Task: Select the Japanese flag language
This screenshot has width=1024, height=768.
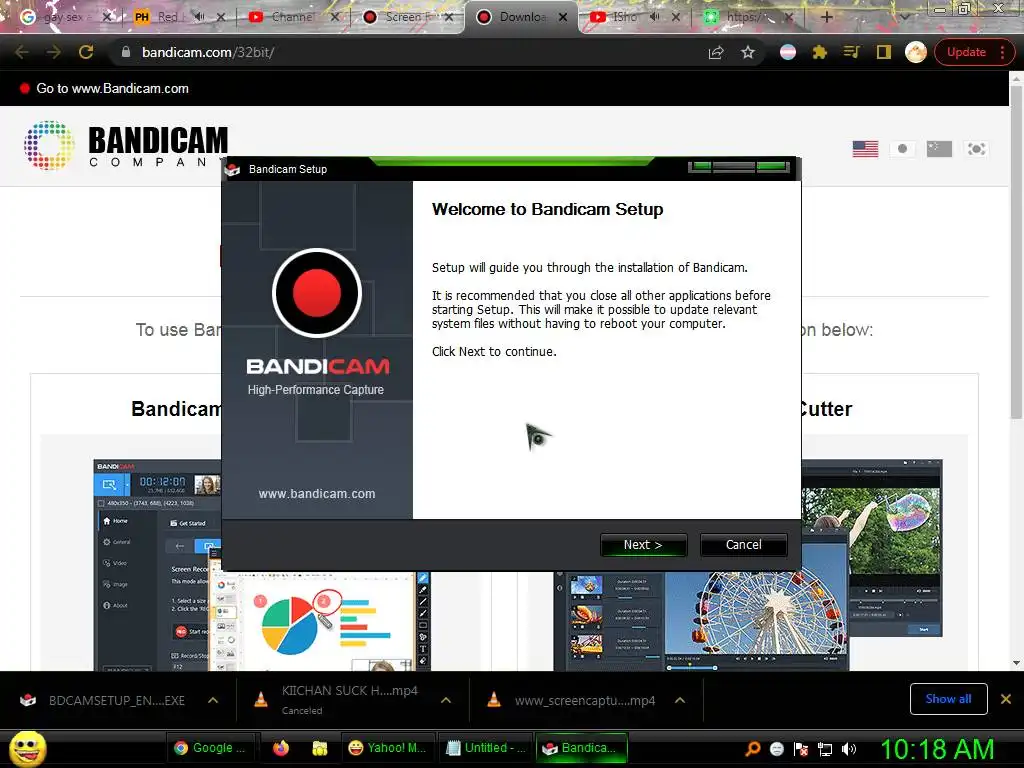Action: pyautogui.click(x=902, y=149)
